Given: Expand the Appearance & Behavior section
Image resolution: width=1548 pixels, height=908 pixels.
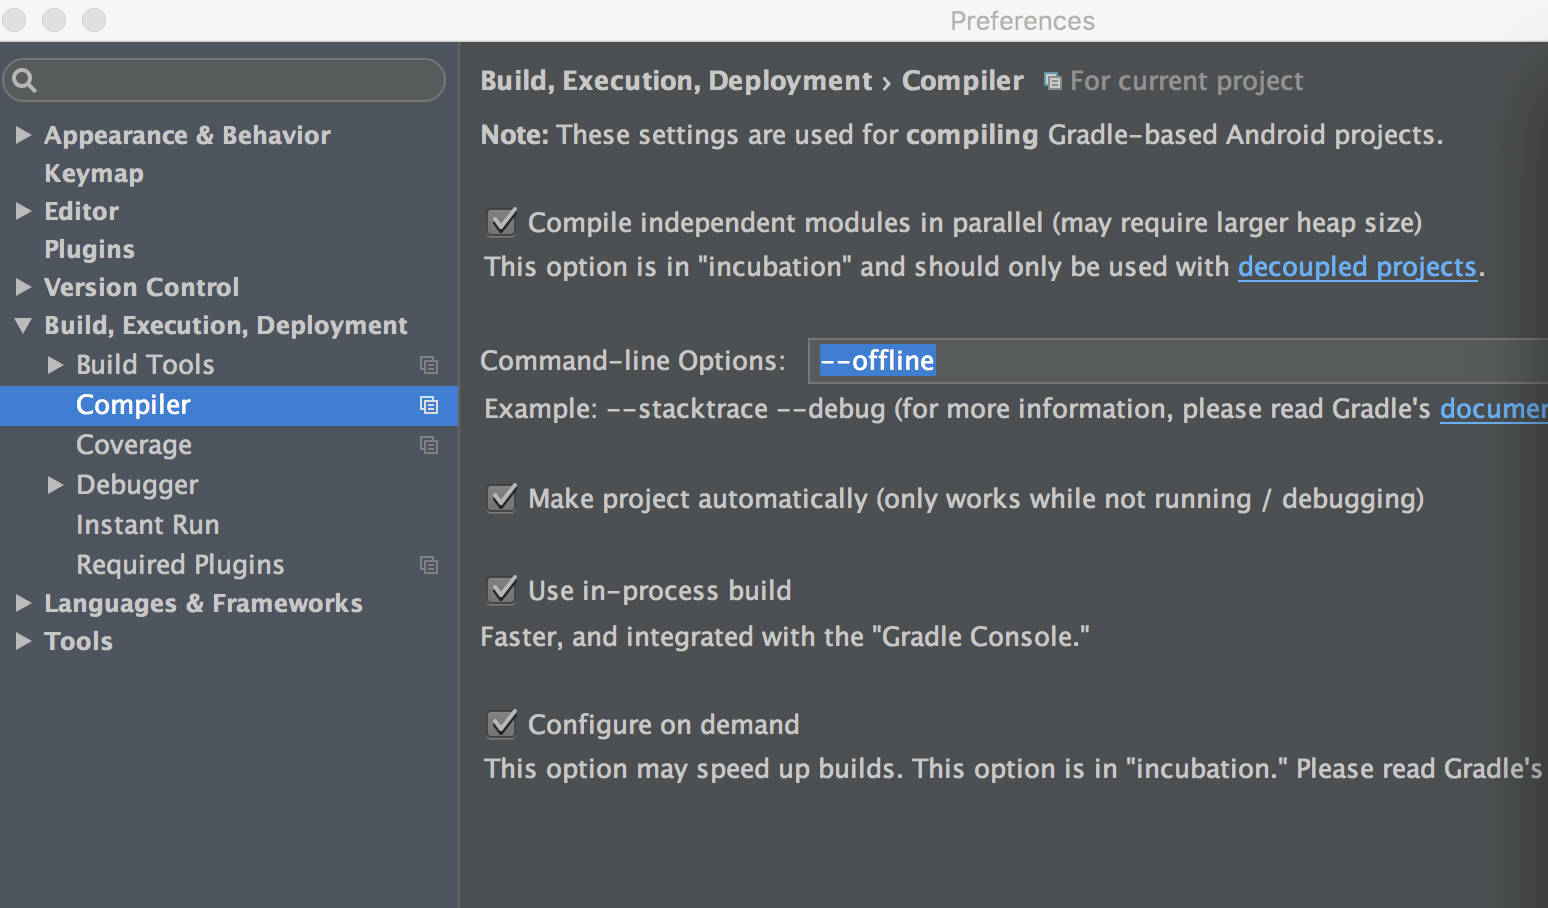Looking at the screenshot, I should click(x=24, y=135).
